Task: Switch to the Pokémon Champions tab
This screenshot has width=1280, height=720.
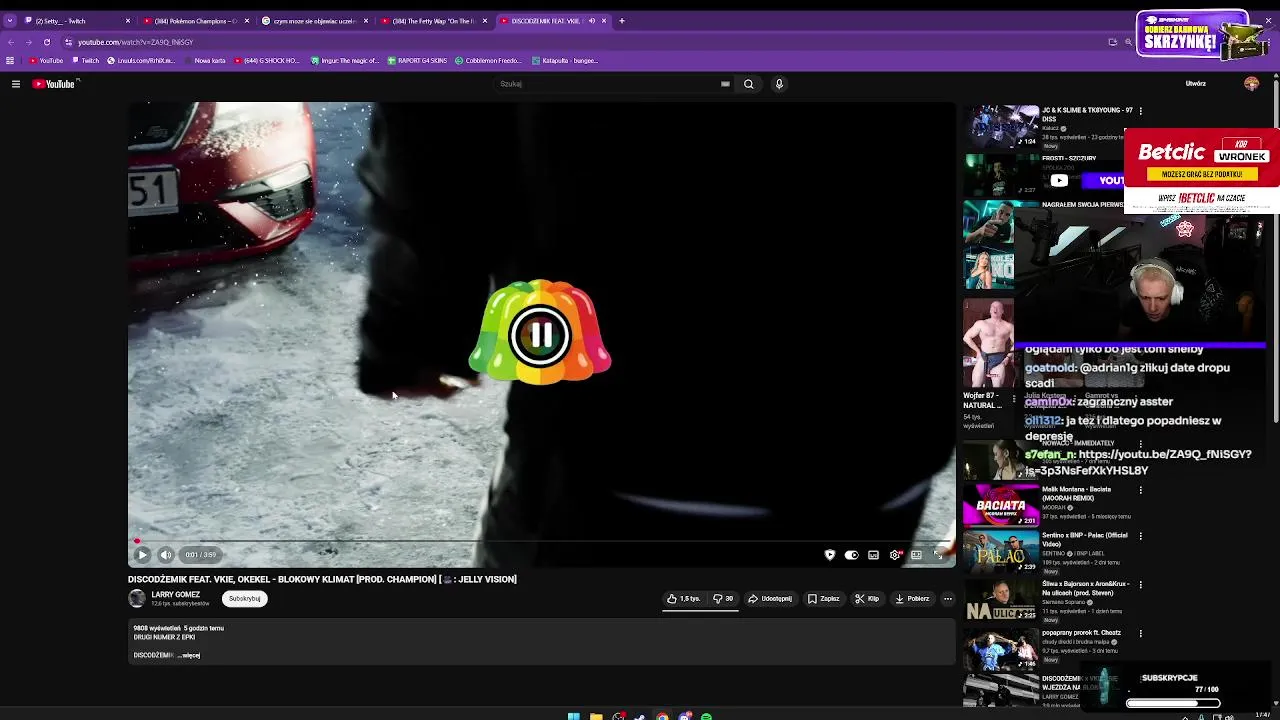Action: [195, 21]
